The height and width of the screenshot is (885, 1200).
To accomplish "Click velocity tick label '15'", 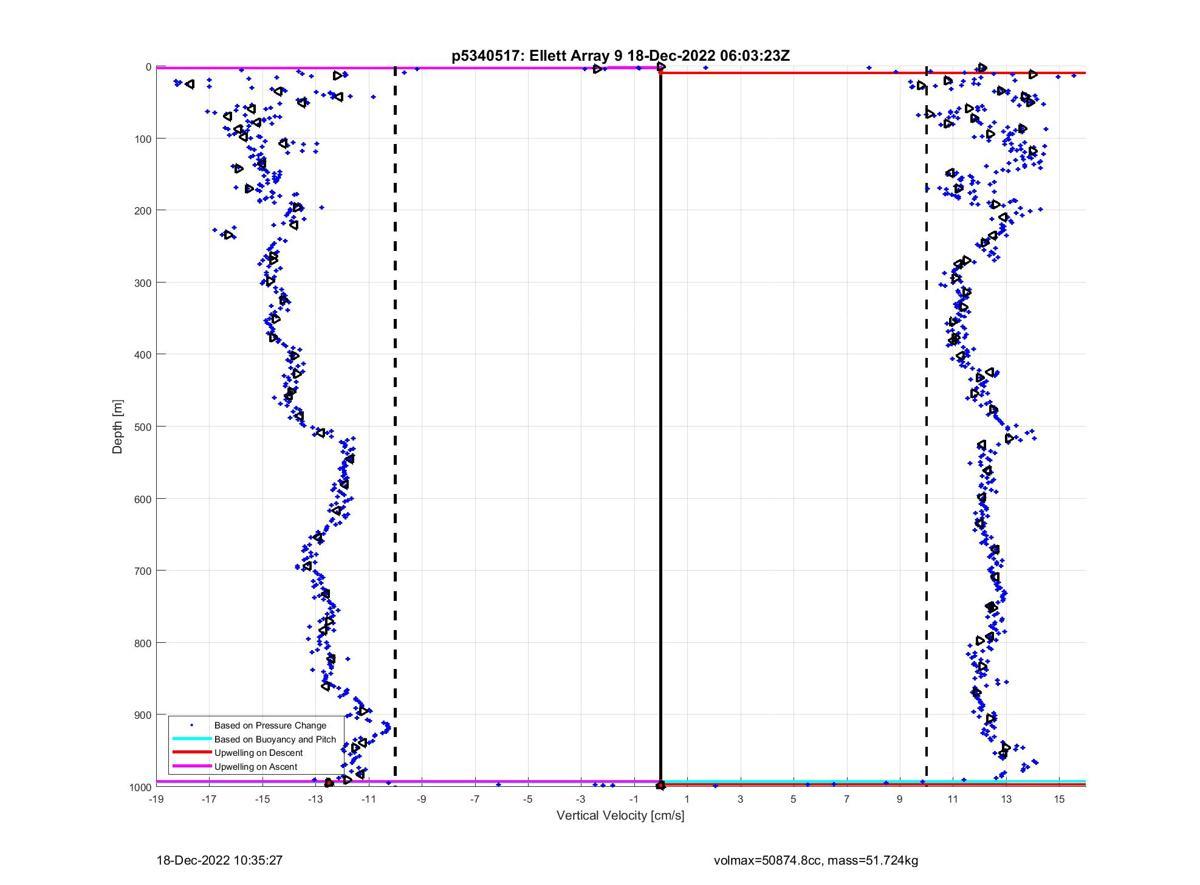I will (1059, 799).
